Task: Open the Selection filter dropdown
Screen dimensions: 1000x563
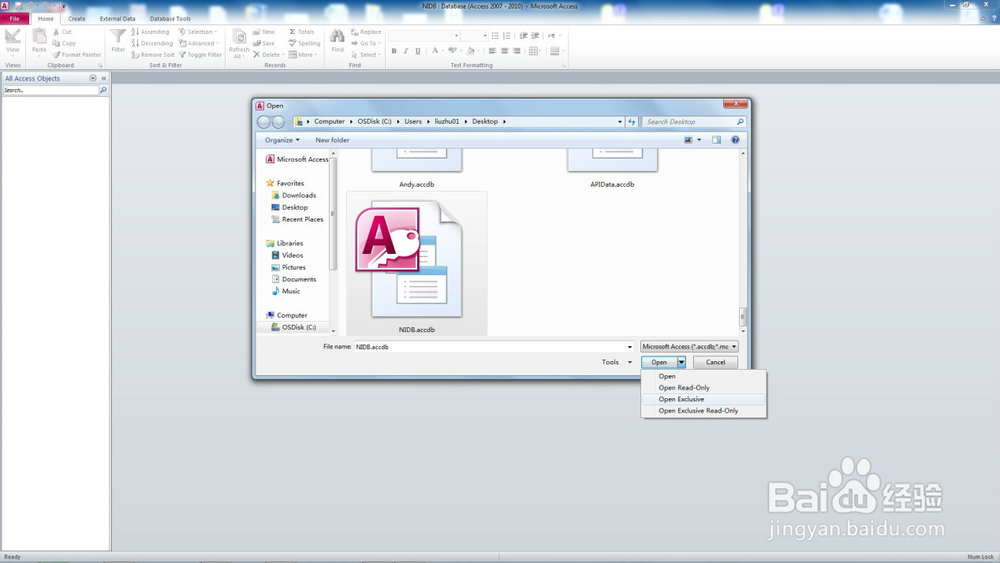Action: coord(198,32)
